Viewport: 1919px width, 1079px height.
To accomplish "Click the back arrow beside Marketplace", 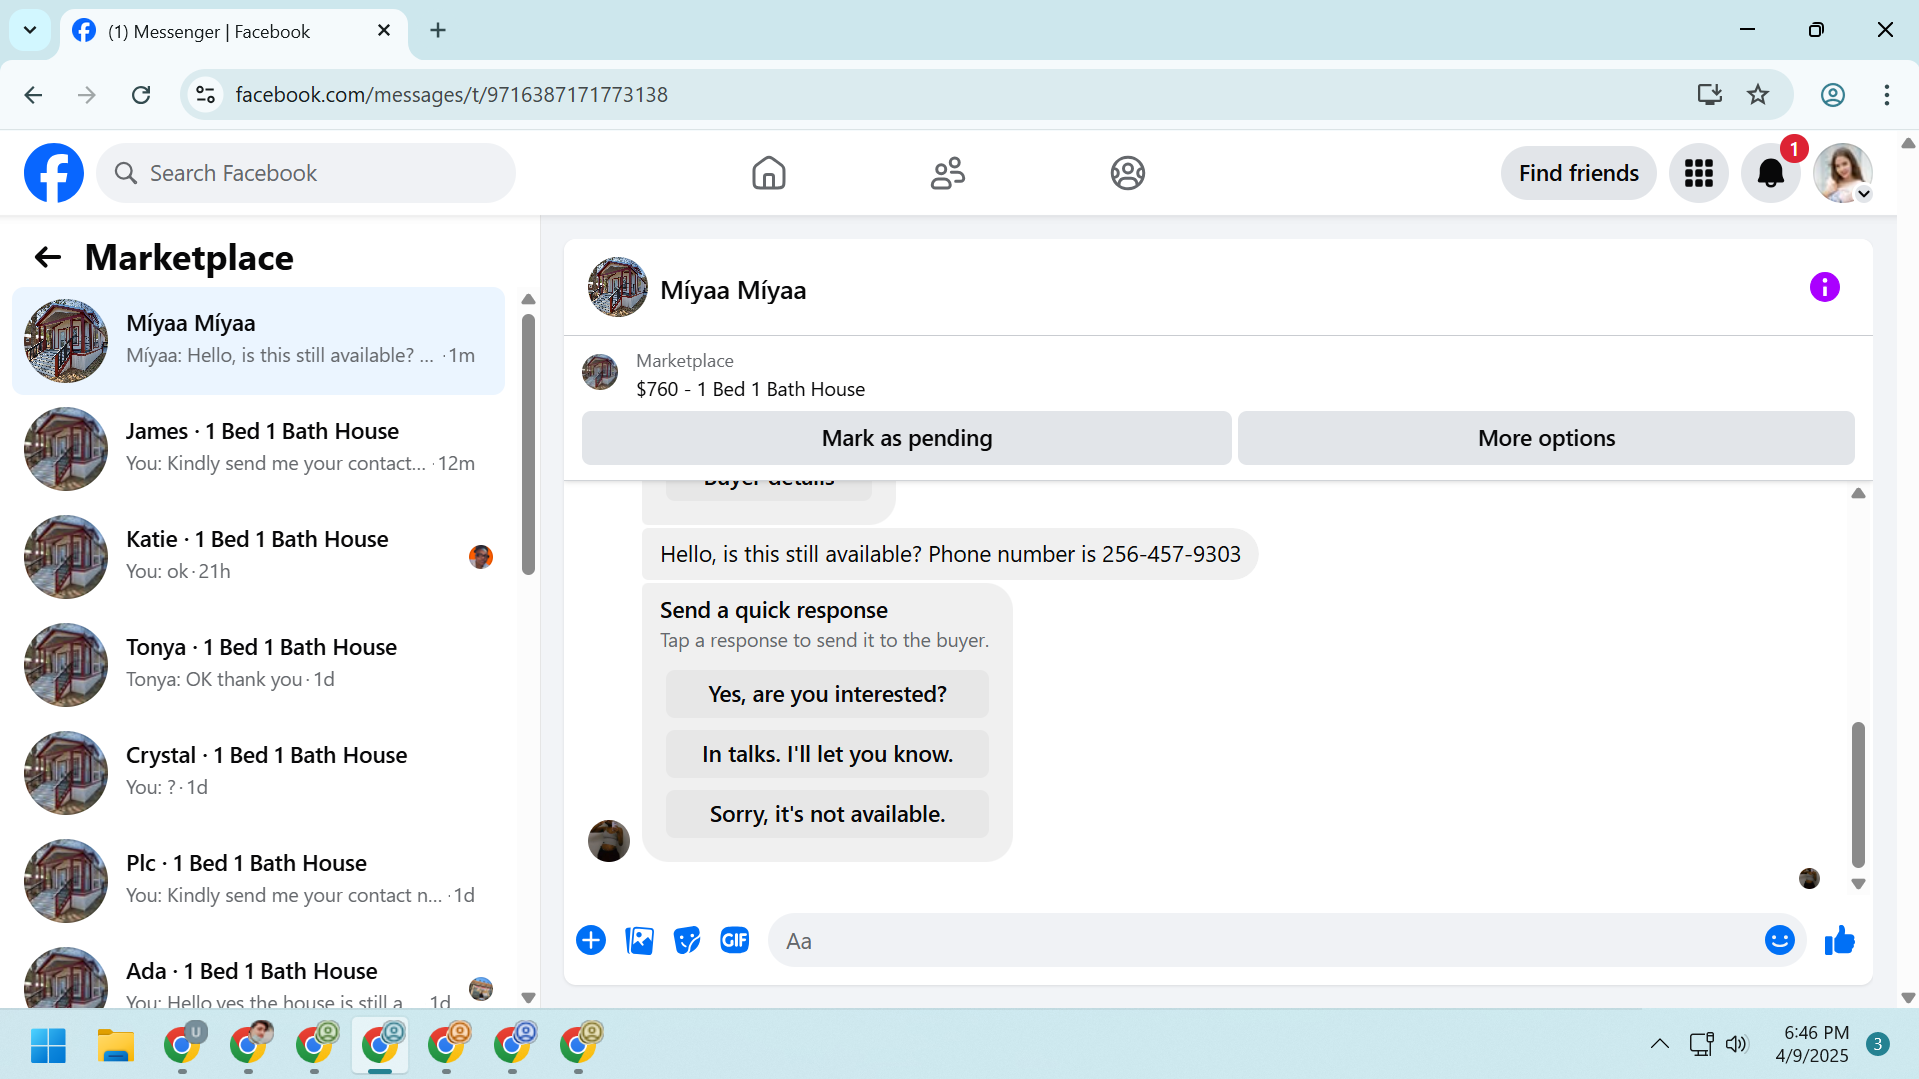I will coord(47,258).
